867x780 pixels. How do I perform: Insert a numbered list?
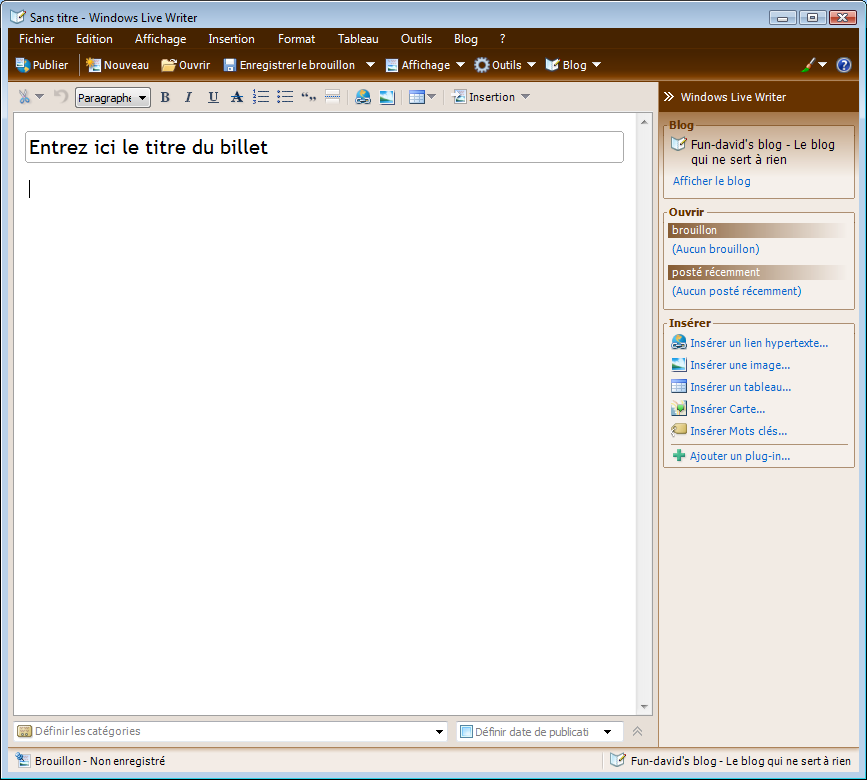(x=261, y=97)
